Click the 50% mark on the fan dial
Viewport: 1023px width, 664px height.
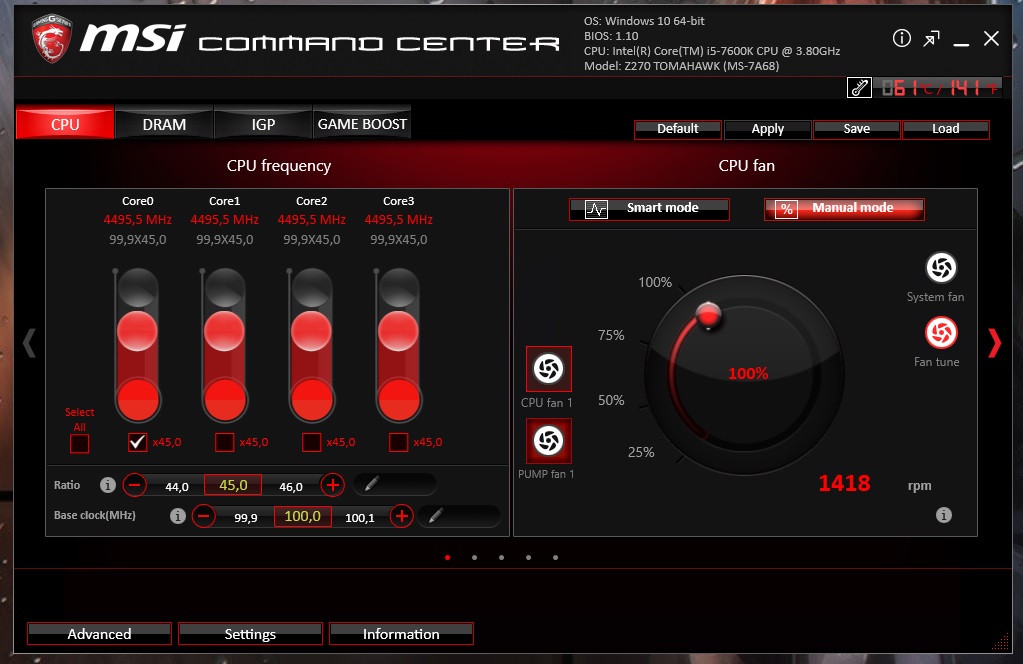[611, 400]
